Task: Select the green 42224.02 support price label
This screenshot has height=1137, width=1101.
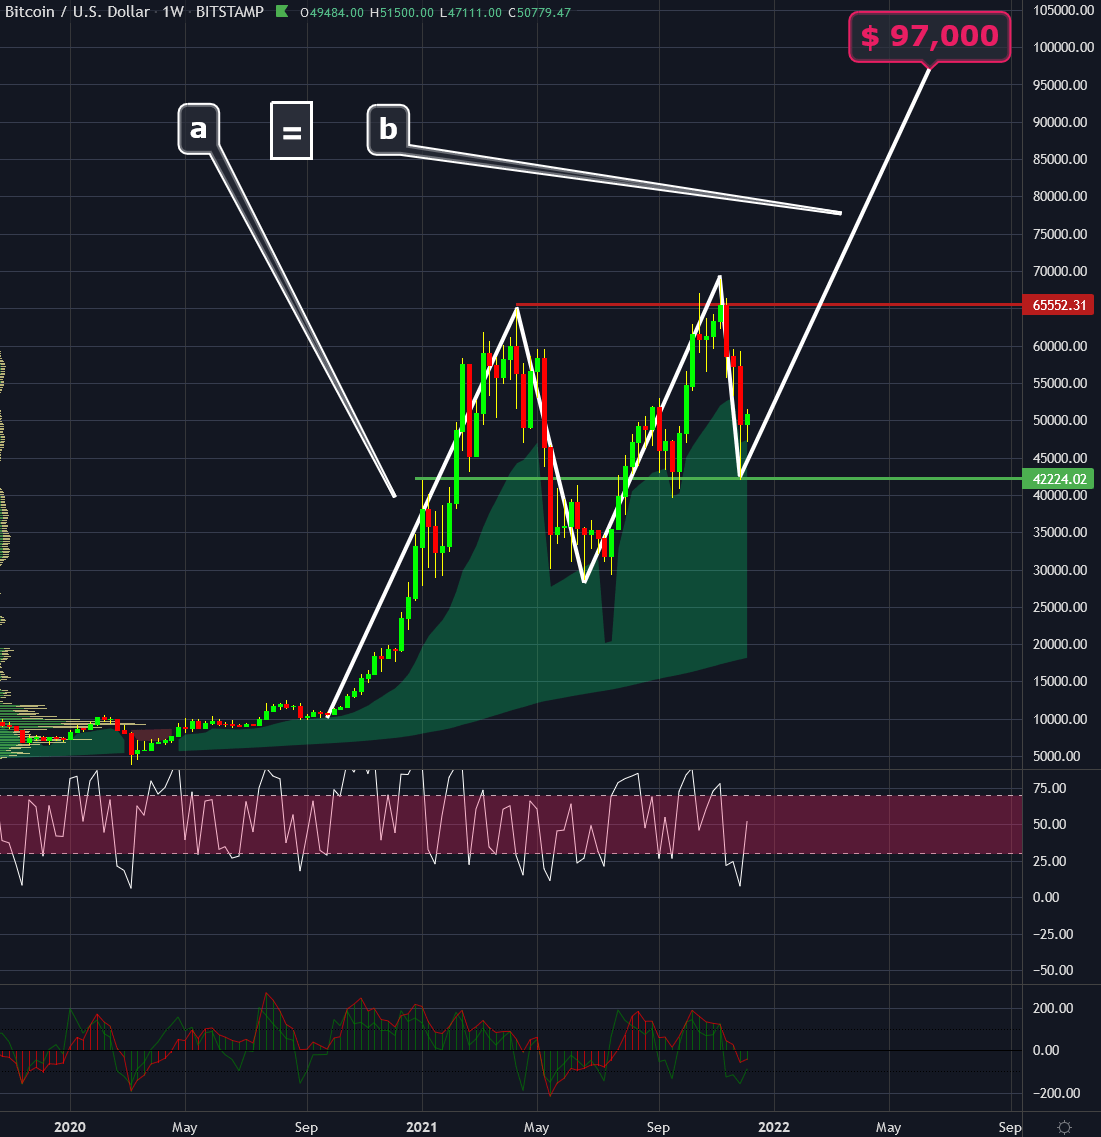Action: click(1060, 480)
